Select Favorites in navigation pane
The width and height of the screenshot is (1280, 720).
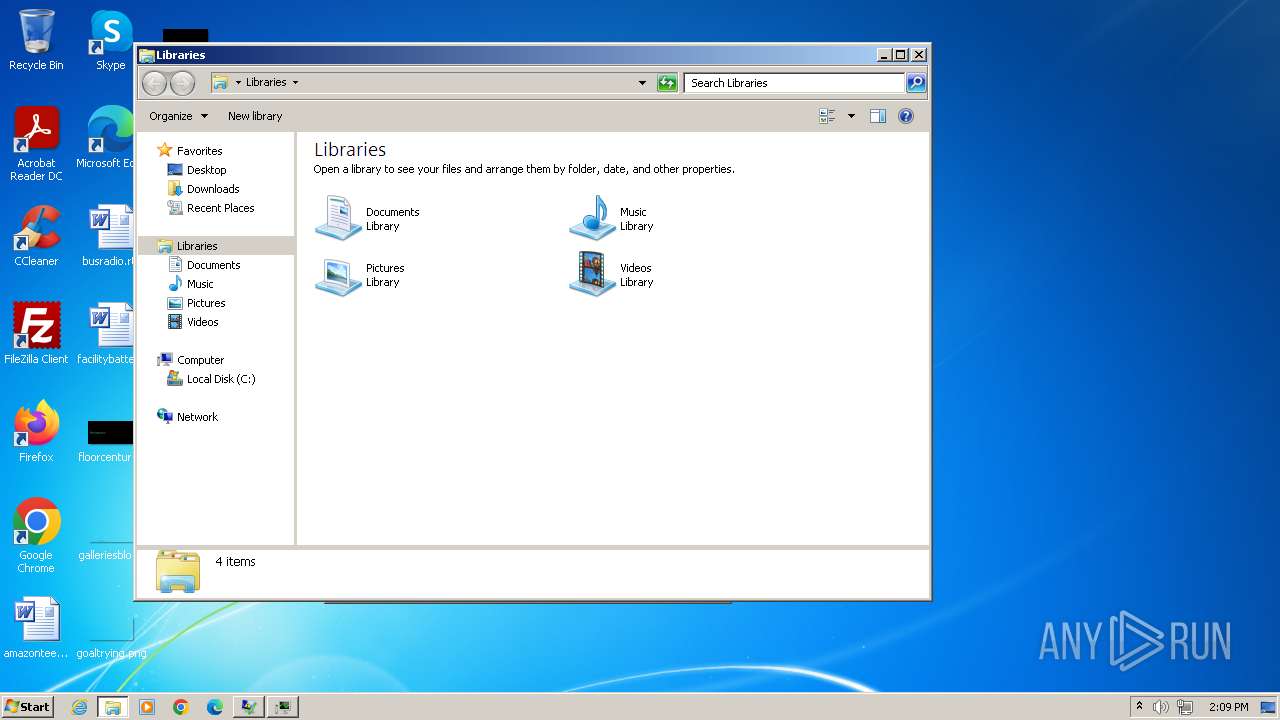click(x=199, y=151)
